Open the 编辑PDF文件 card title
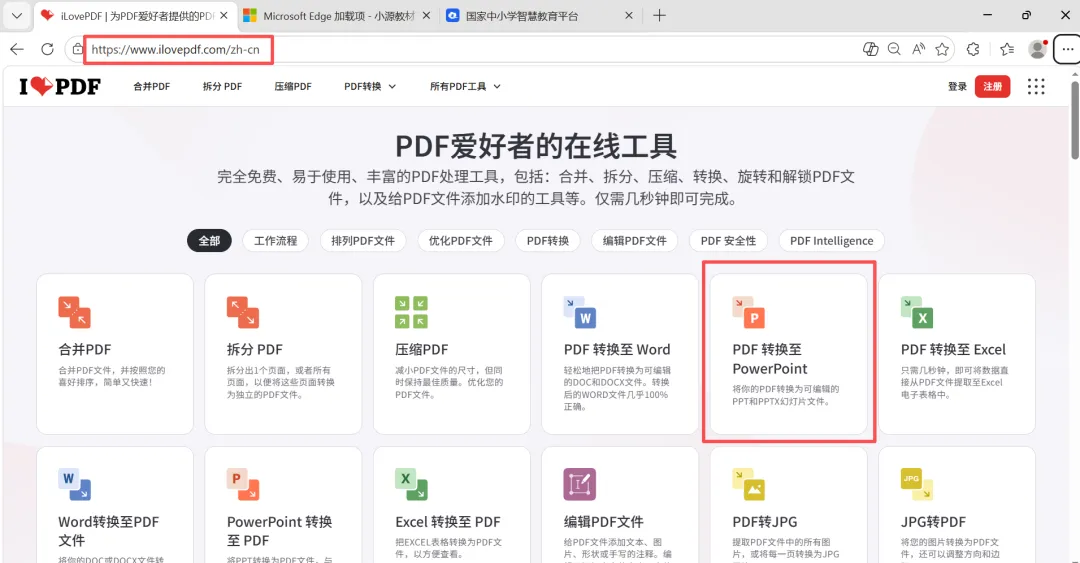Viewport: 1080px width, 563px height. [x=603, y=522]
